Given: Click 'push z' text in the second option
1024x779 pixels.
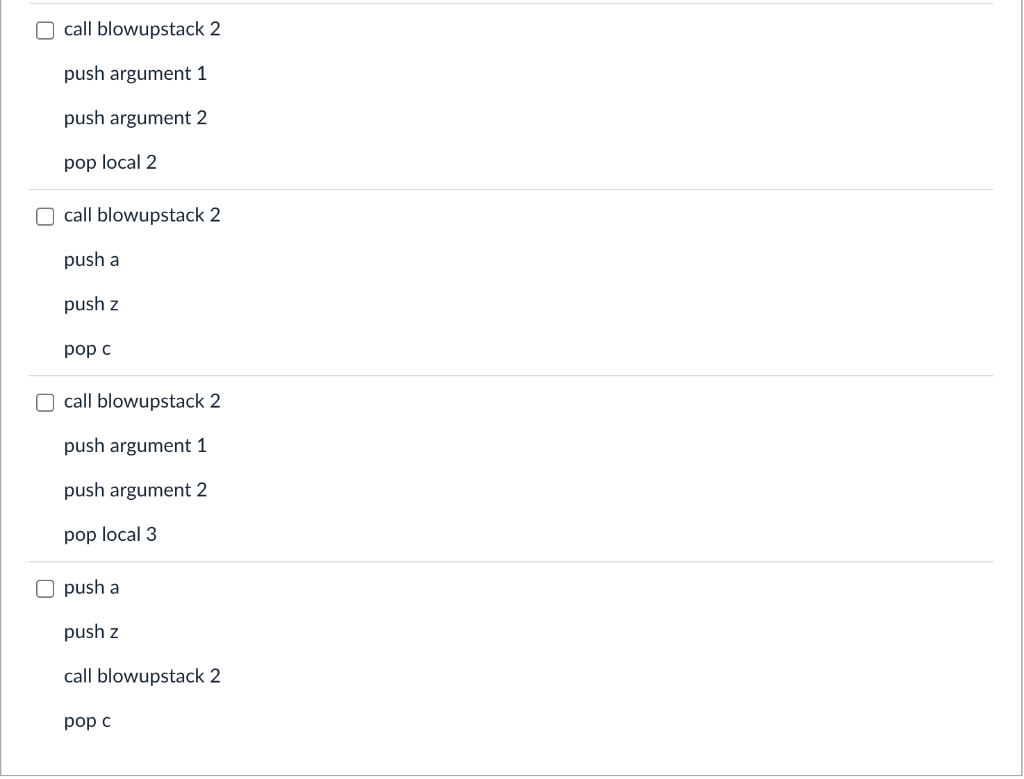Looking at the screenshot, I should click(91, 304).
